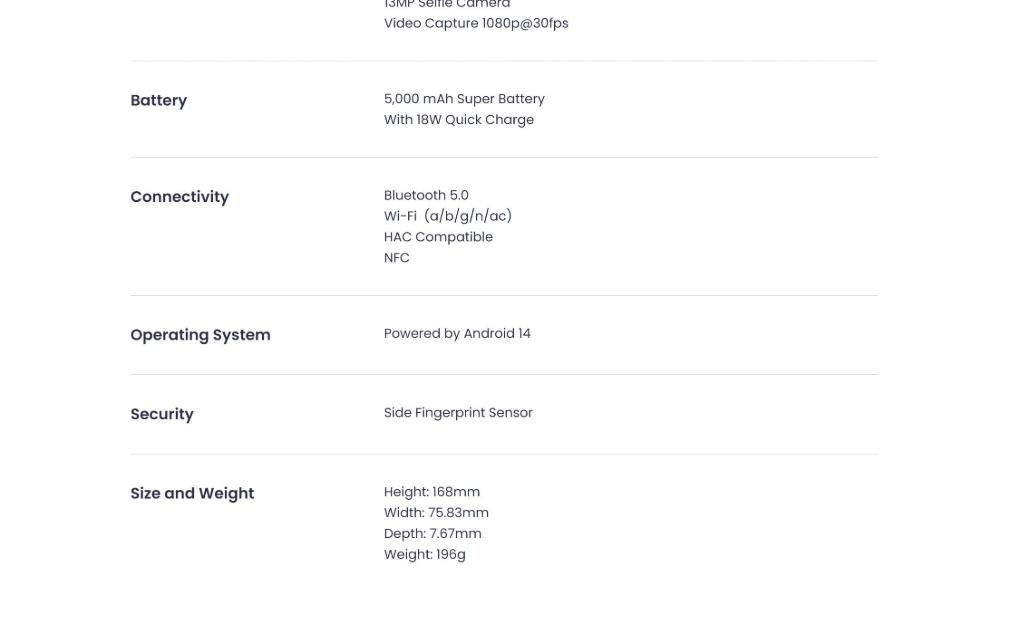Click the NFC entry under Connectivity

pos(396,258)
